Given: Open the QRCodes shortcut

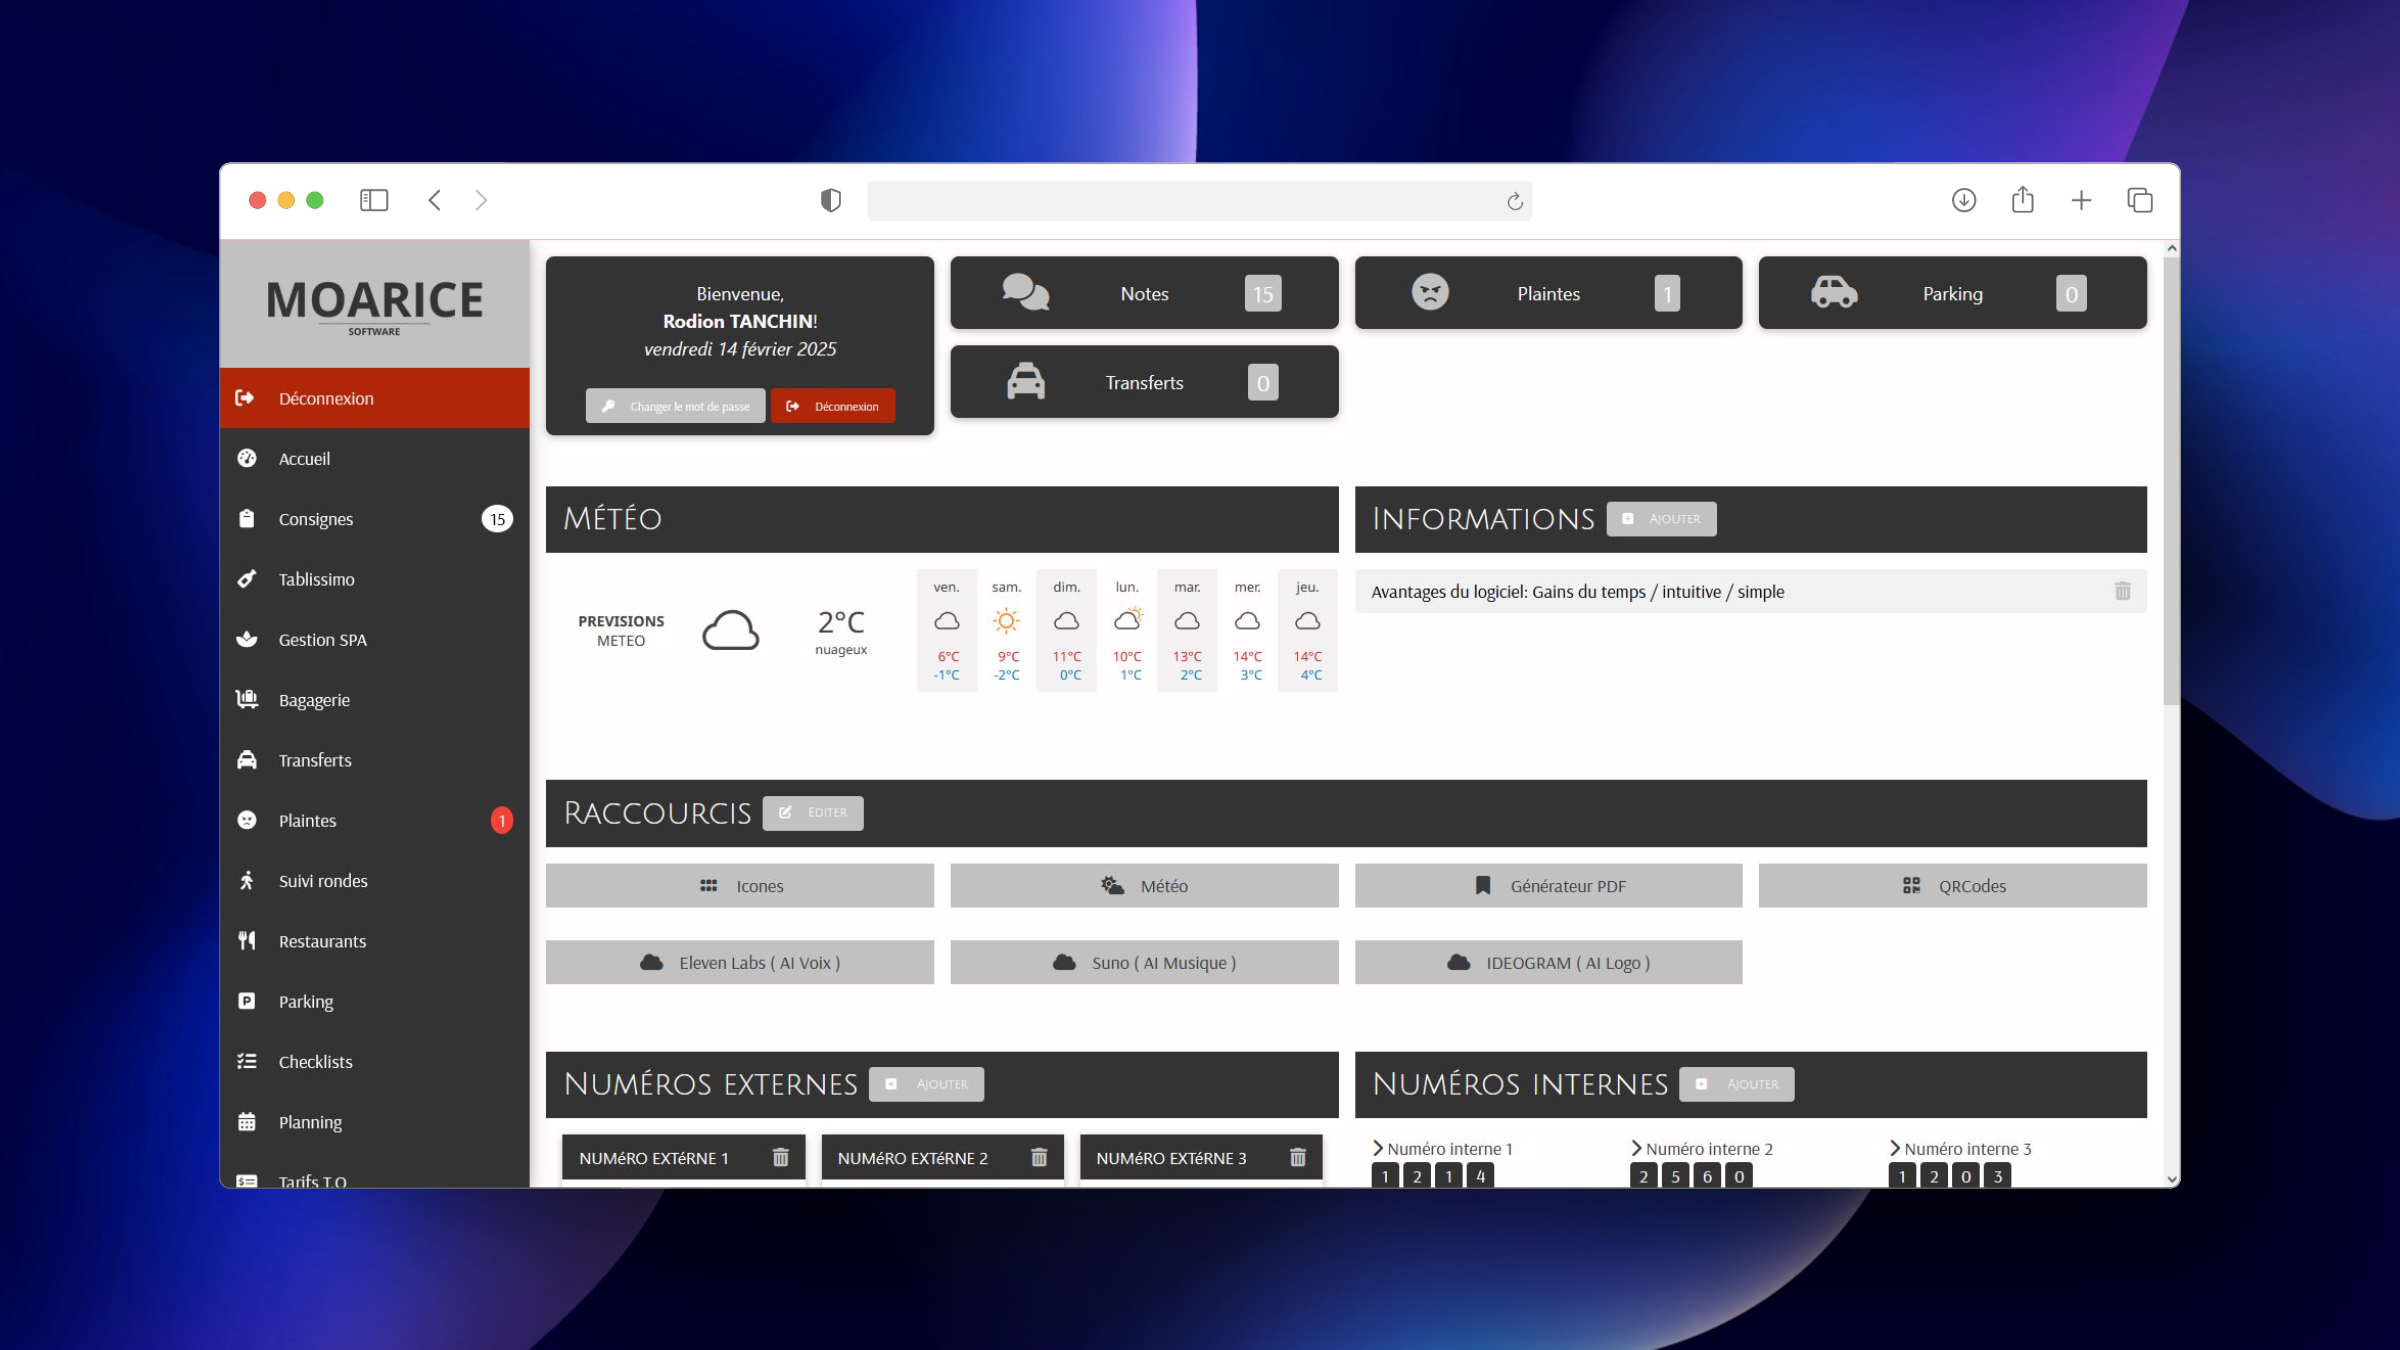Looking at the screenshot, I should (x=1951, y=885).
